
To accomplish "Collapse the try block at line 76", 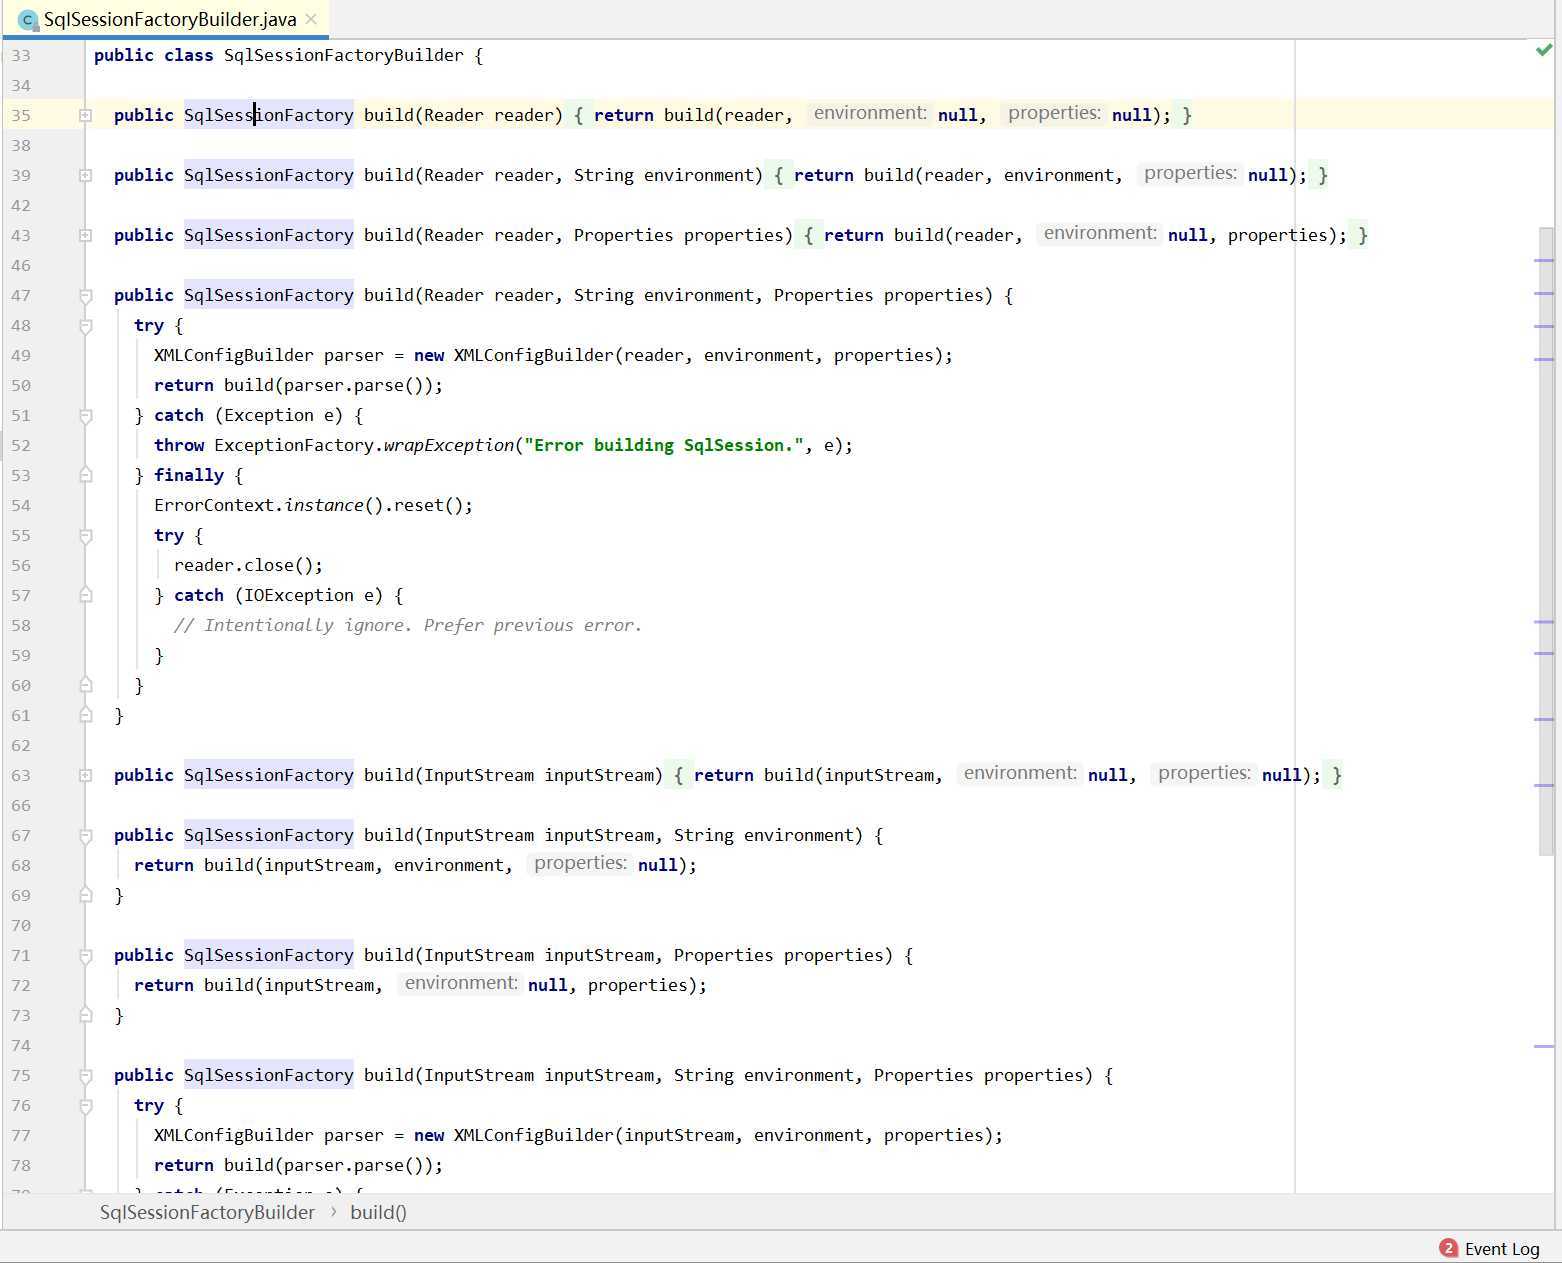I will pyautogui.click(x=85, y=1105).
